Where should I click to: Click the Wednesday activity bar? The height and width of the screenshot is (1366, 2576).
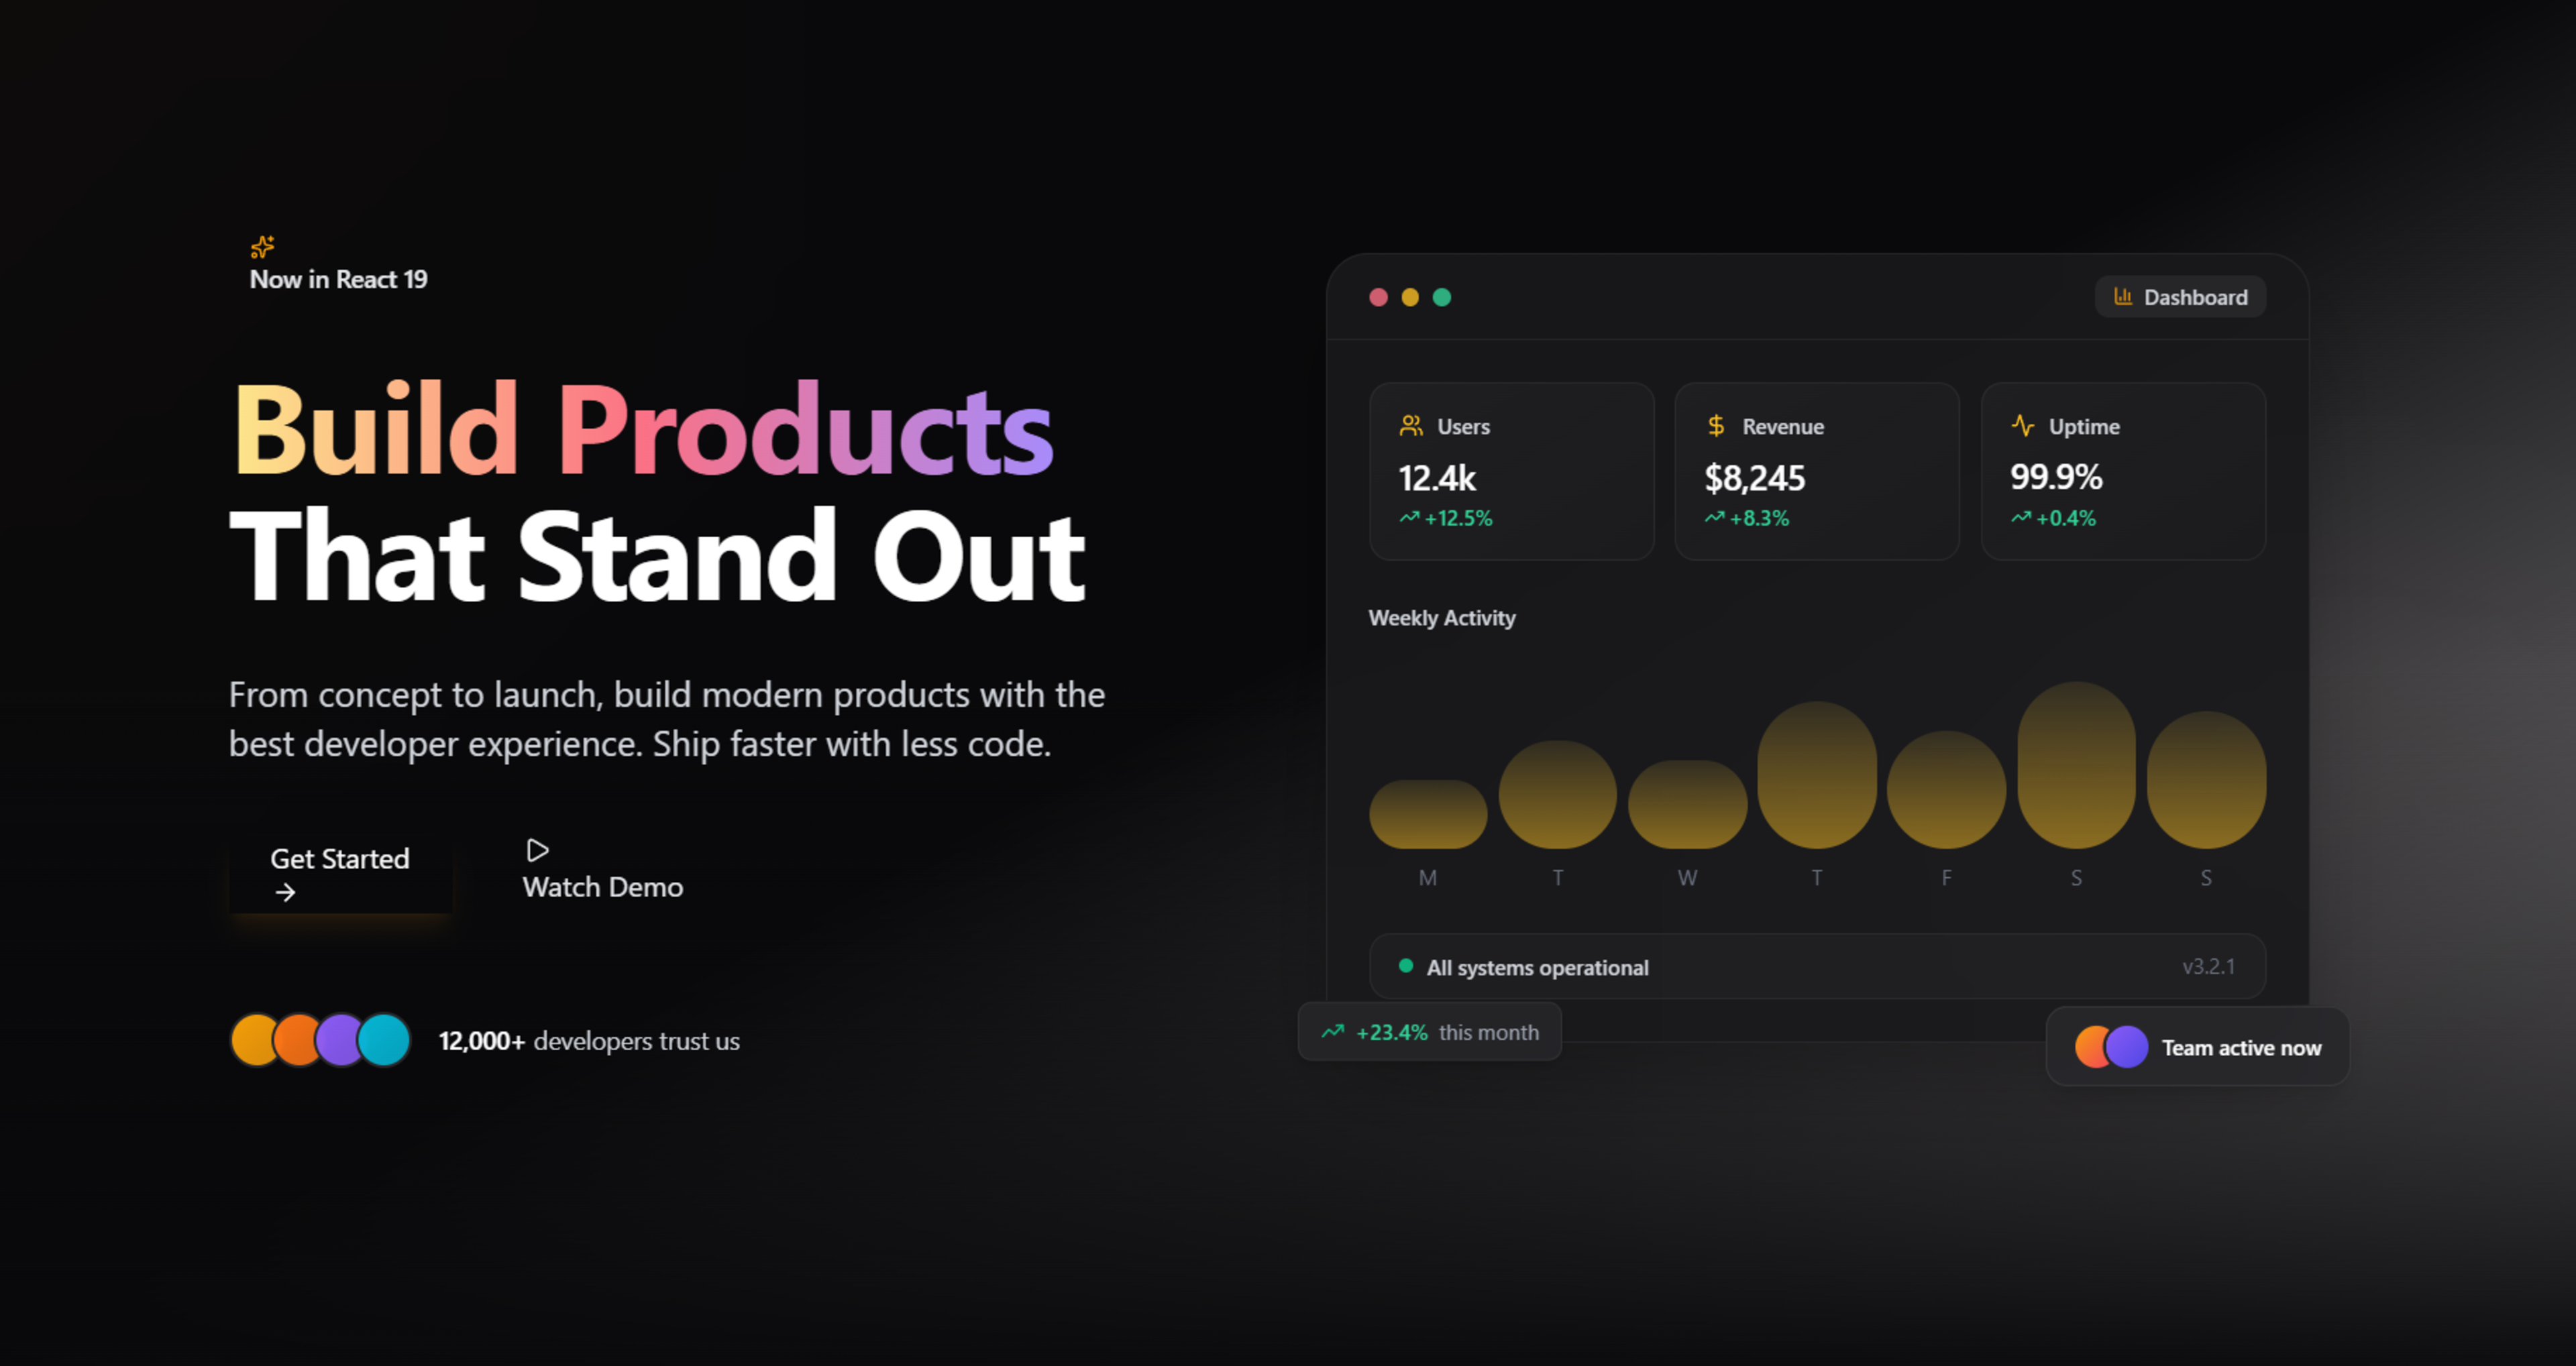(1687, 805)
